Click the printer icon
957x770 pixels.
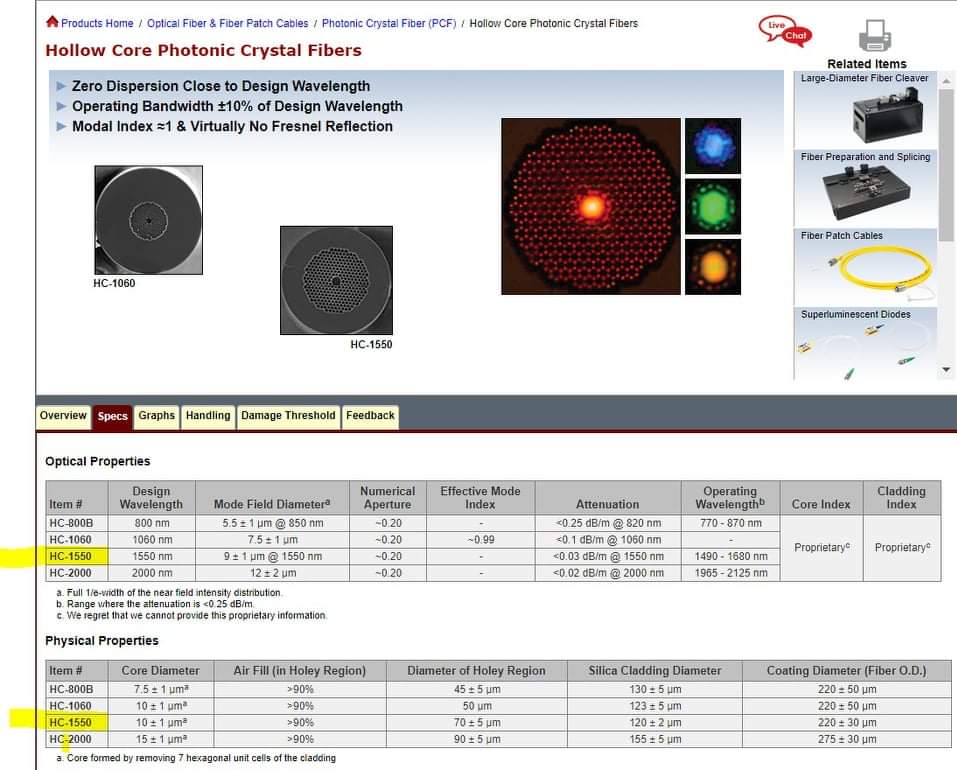(874, 37)
